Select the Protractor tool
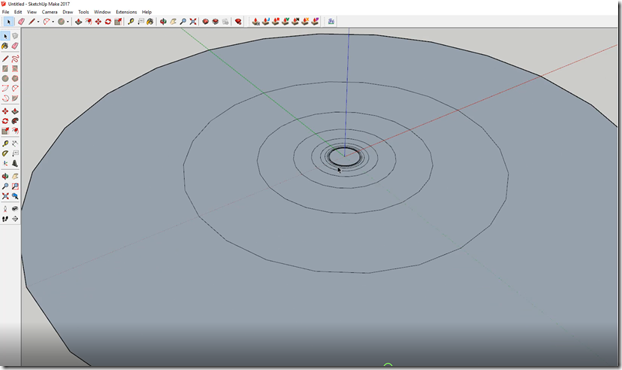Image resolution: width=622 pixels, height=370 pixels. (x=5, y=153)
